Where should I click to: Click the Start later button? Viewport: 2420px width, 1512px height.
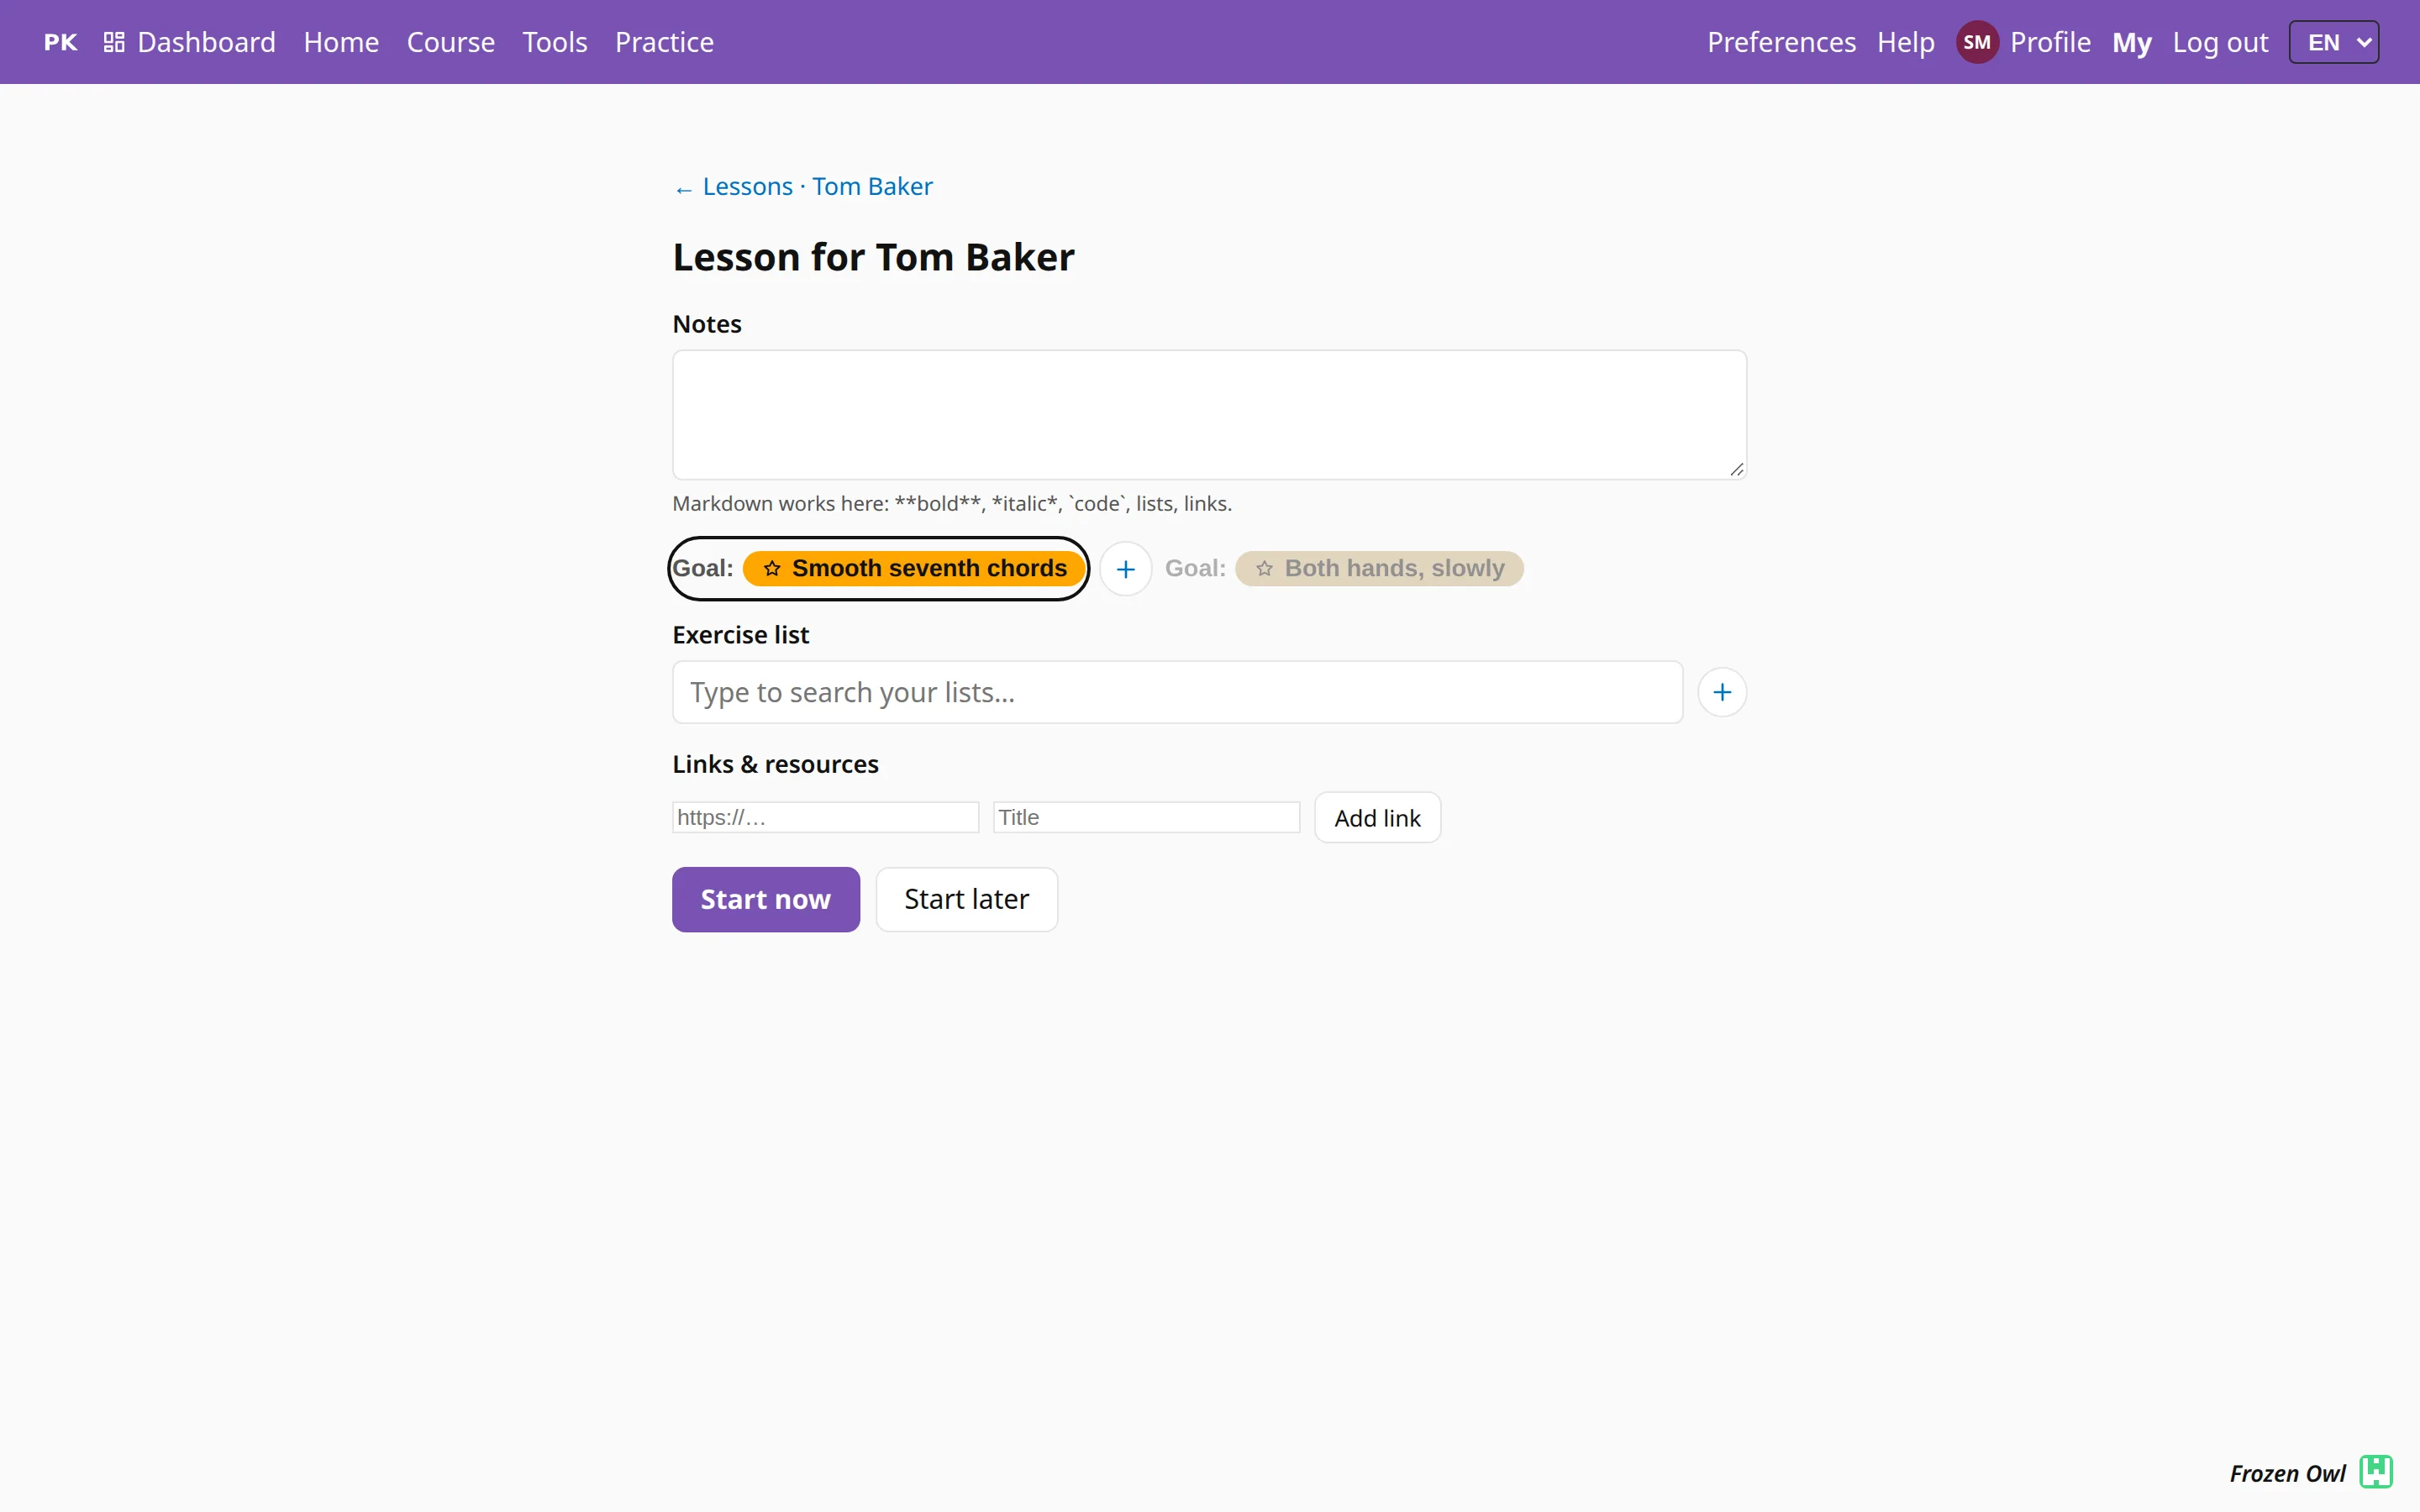966,899
